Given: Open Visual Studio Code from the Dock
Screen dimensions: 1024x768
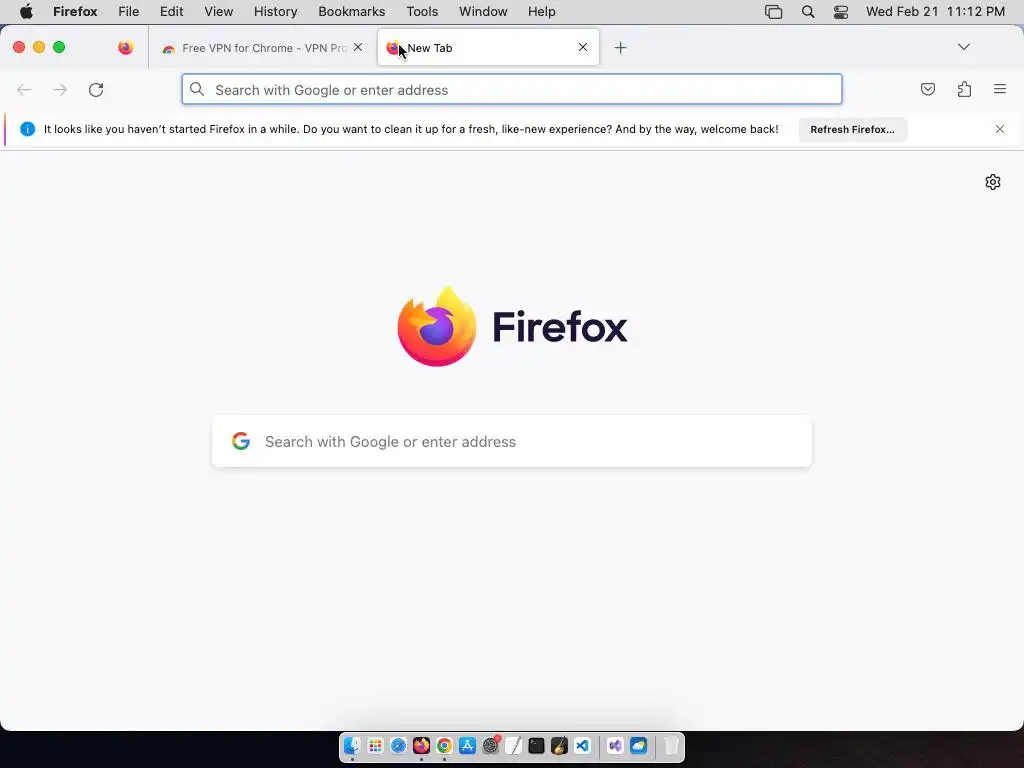Looking at the screenshot, I should pos(583,746).
